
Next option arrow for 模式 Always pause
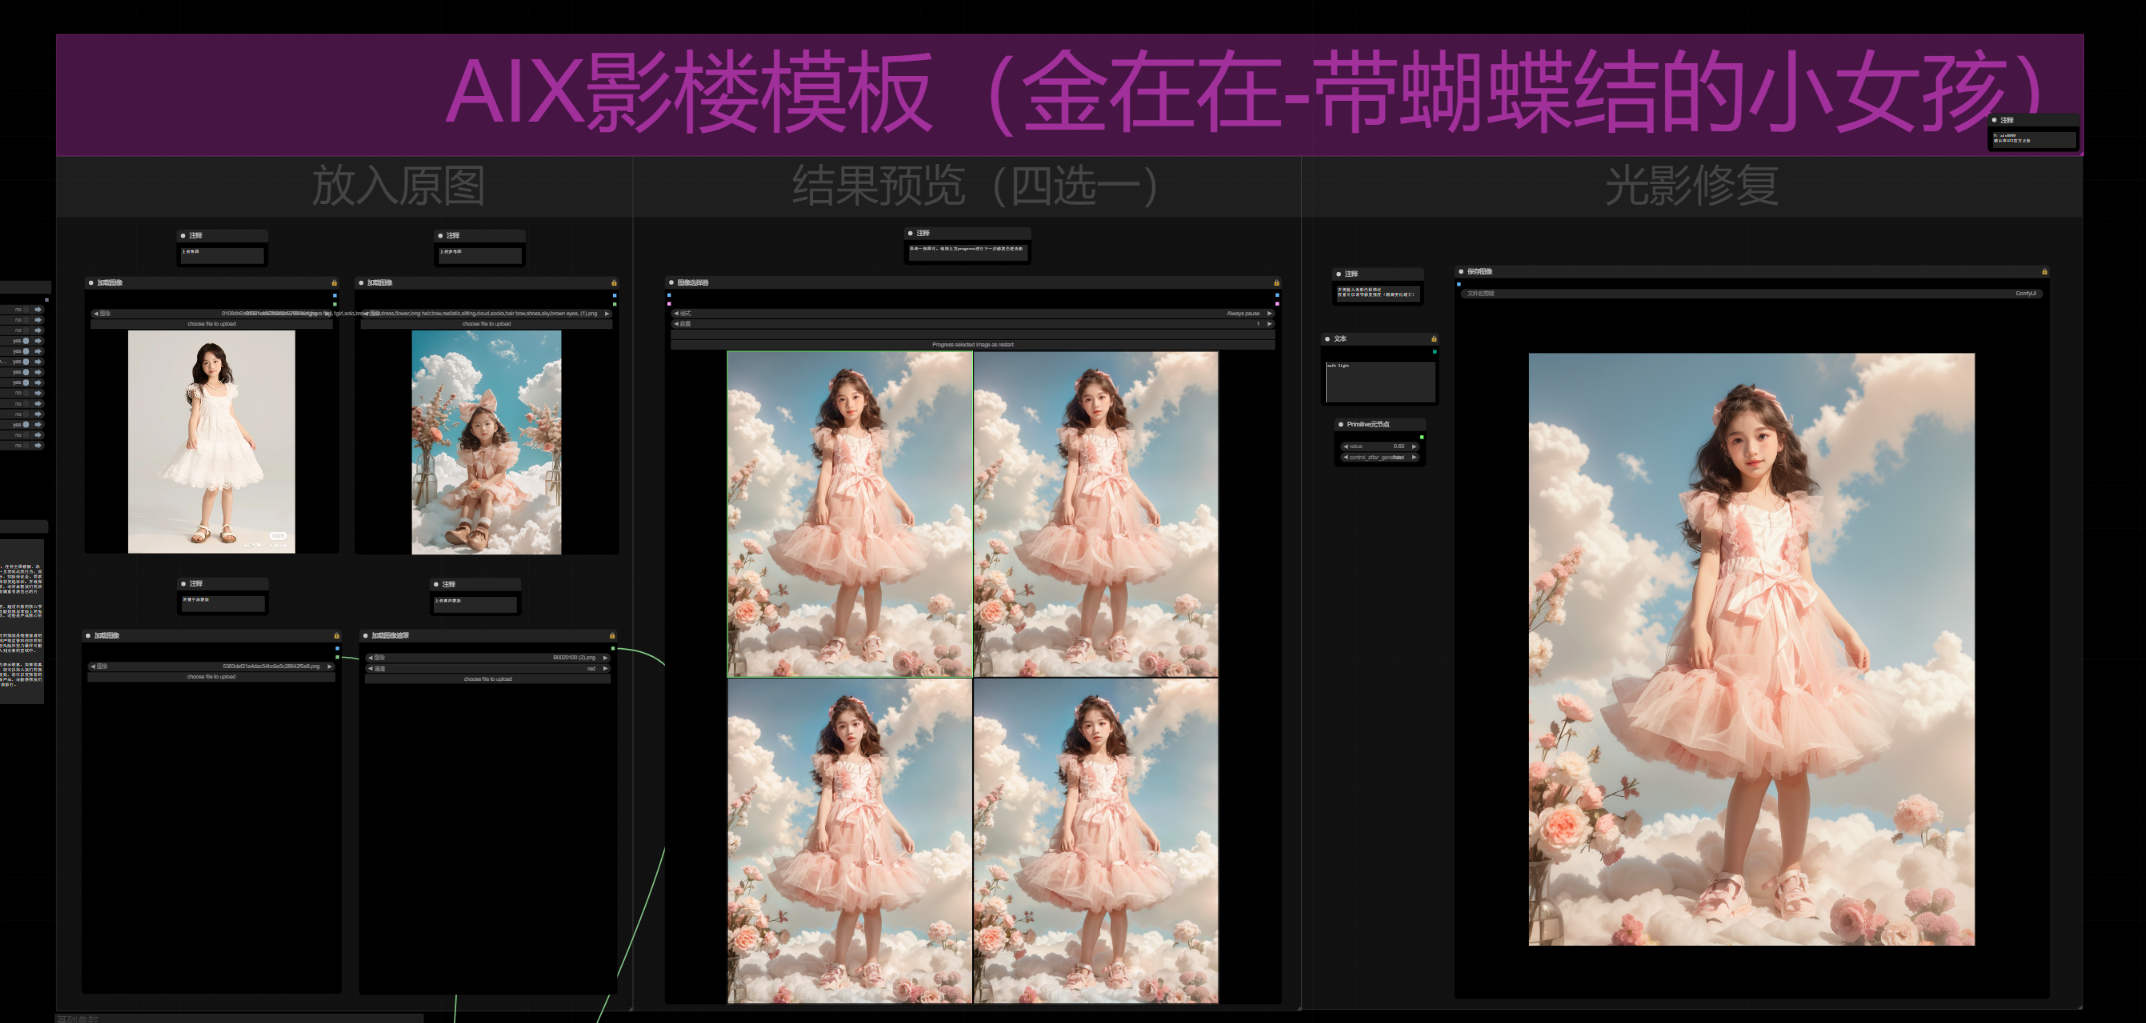click(1269, 313)
